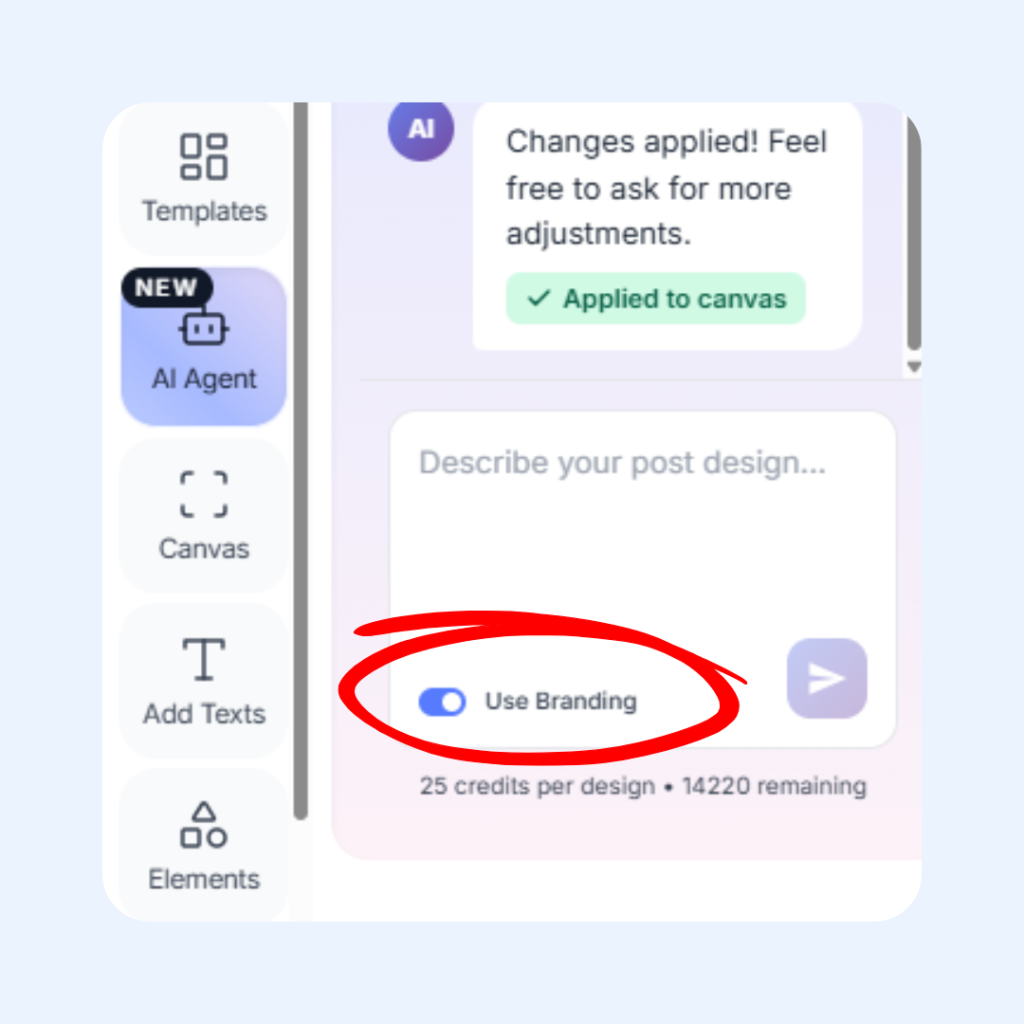Click the Add Texts T icon
Viewport: 1024px width, 1024px height.
(x=204, y=659)
